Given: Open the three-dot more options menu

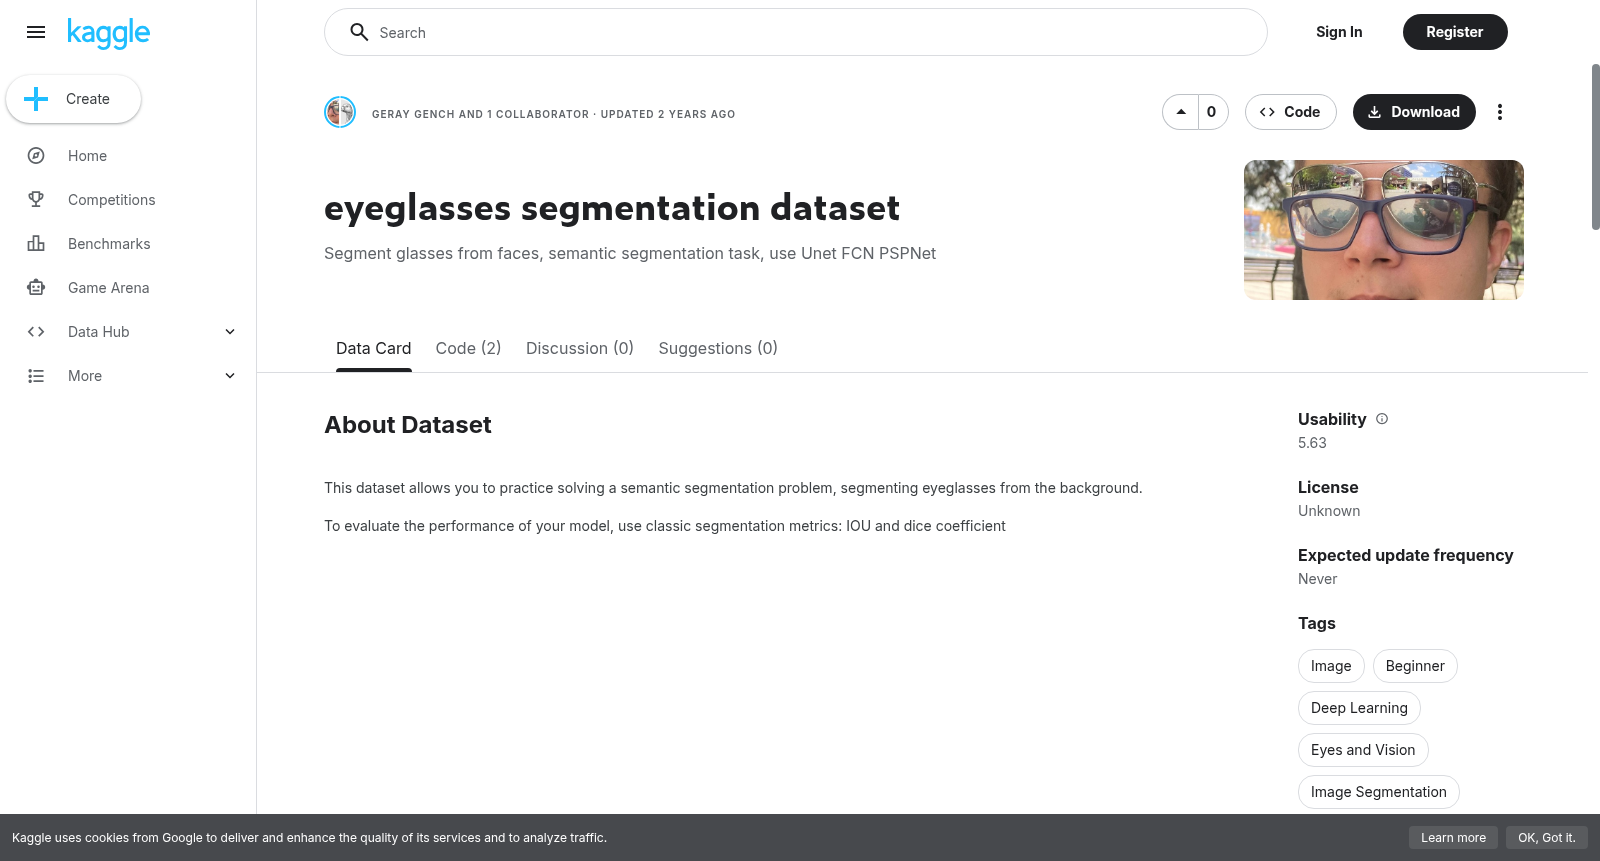Looking at the screenshot, I should pos(1499,112).
